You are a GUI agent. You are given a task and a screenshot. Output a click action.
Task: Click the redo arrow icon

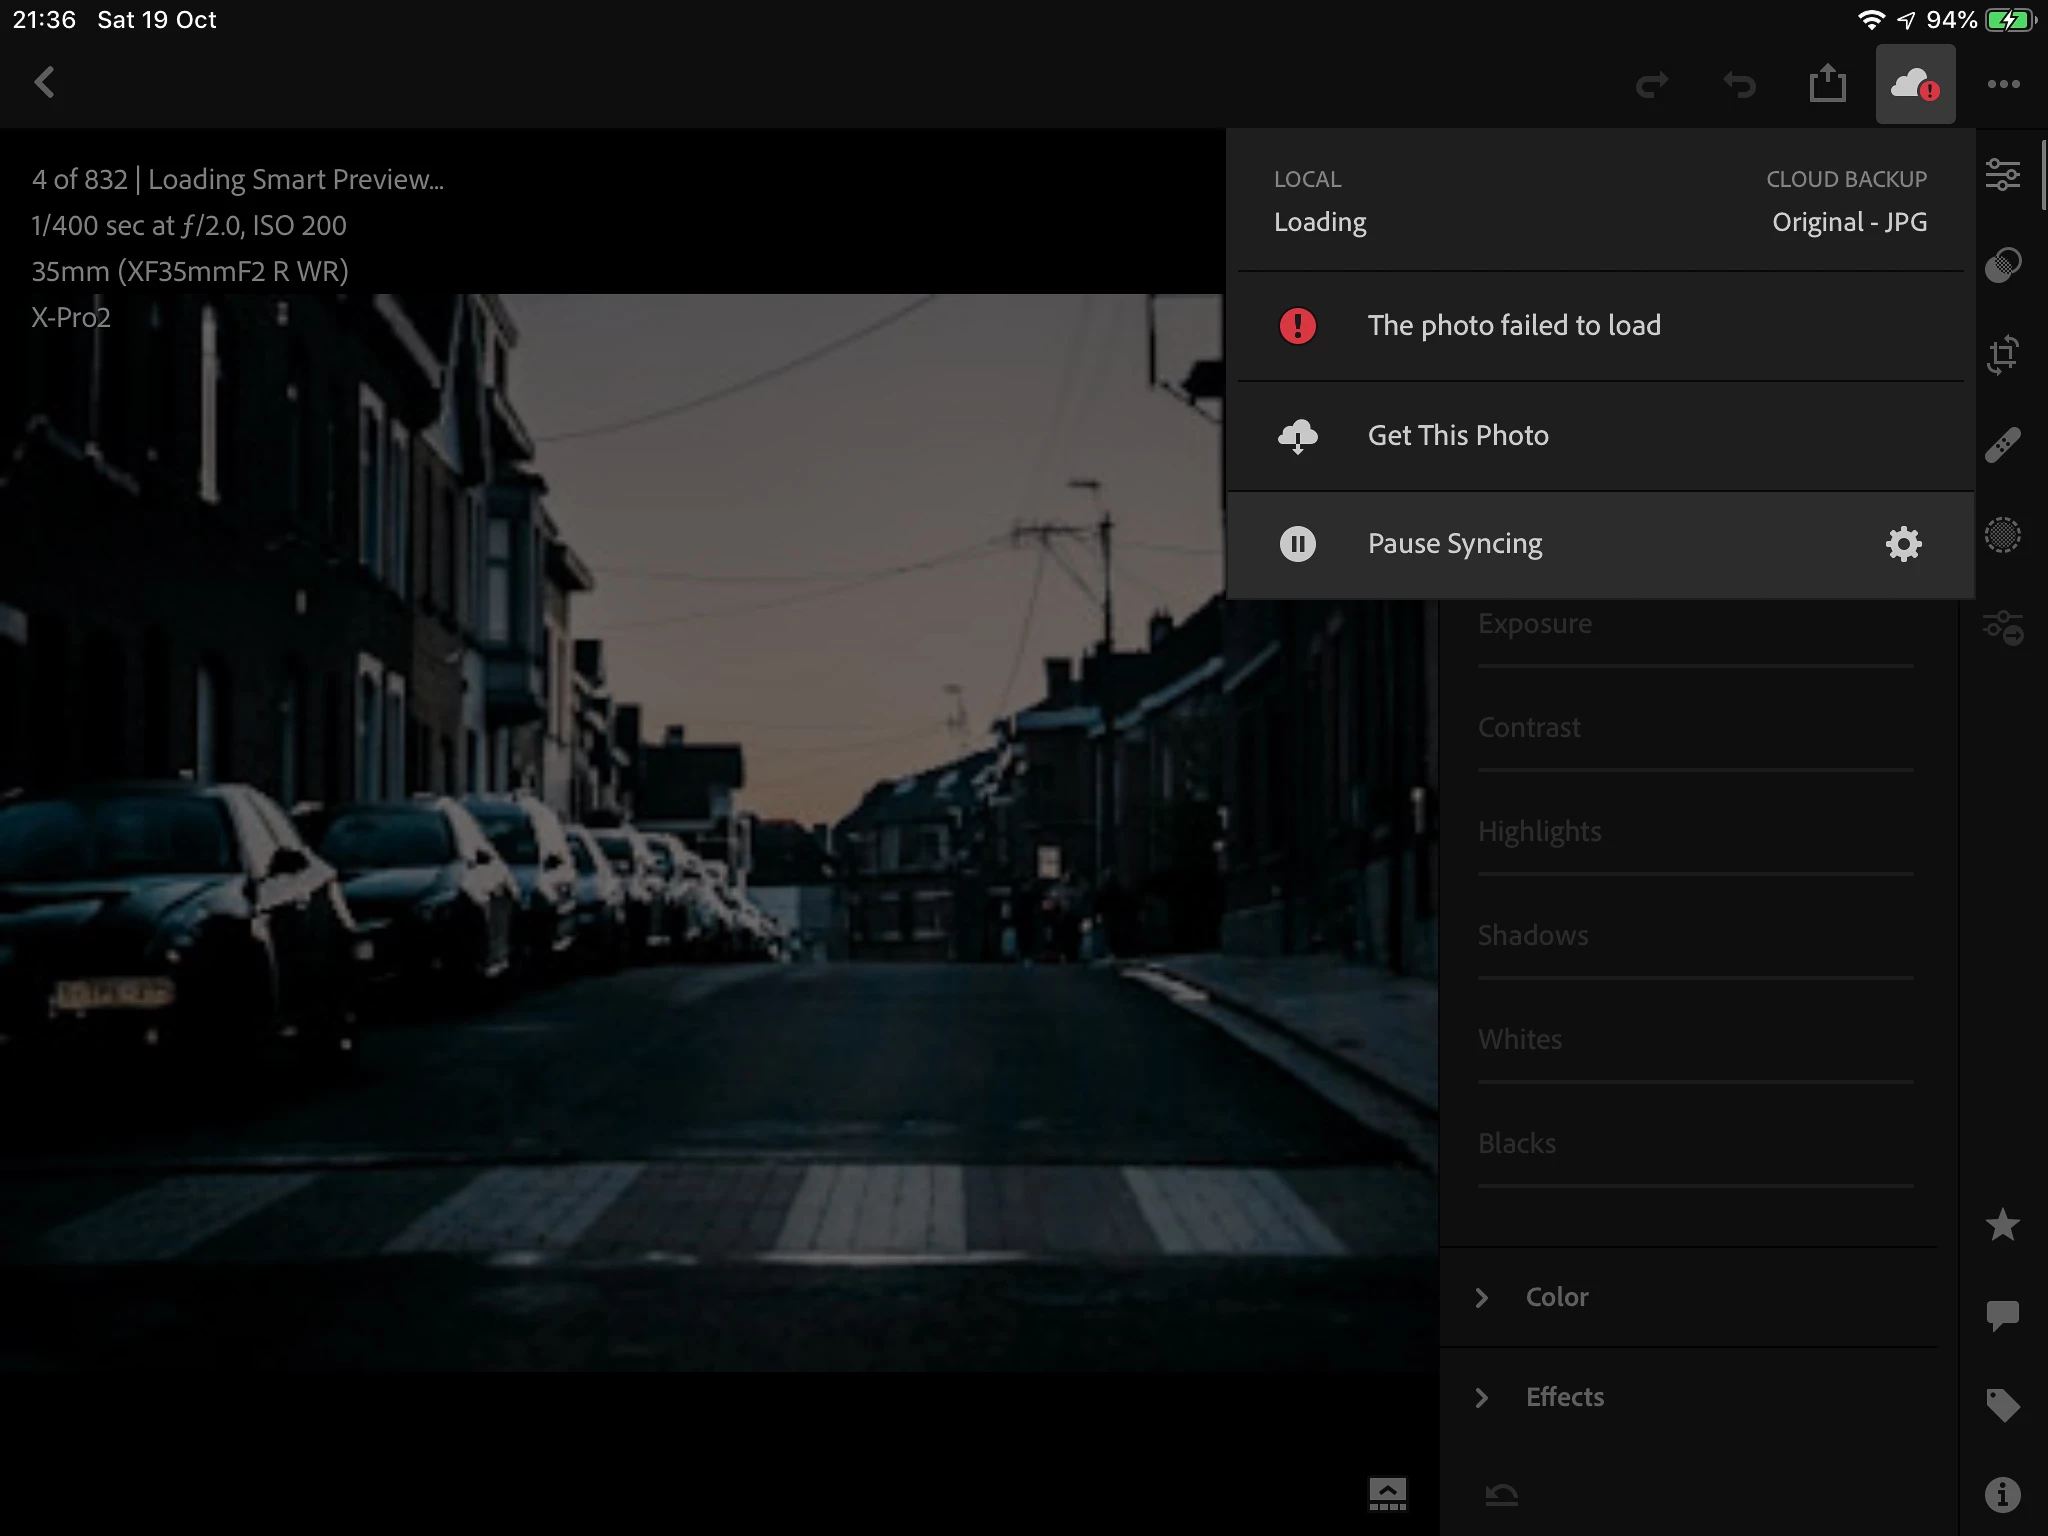click(x=1652, y=84)
